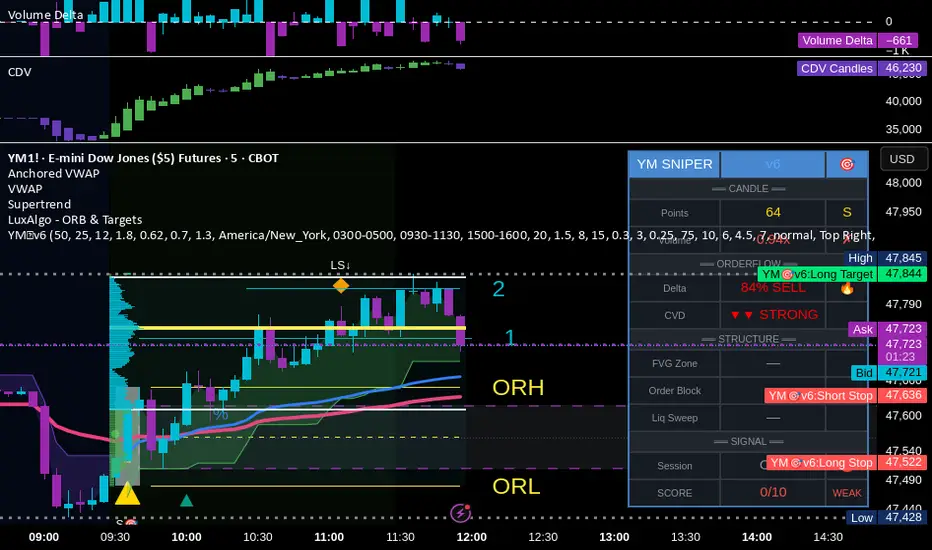Click the LS↓ signal label
Image resolution: width=932 pixels, height=550 pixels.
click(x=341, y=265)
